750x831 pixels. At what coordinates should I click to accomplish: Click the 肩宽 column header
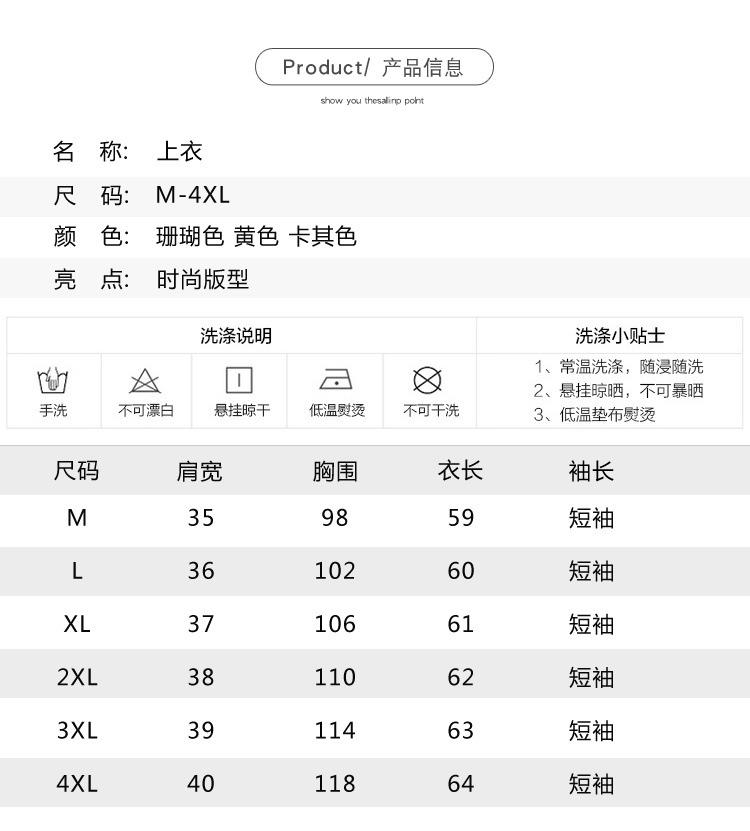pos(200,471)
